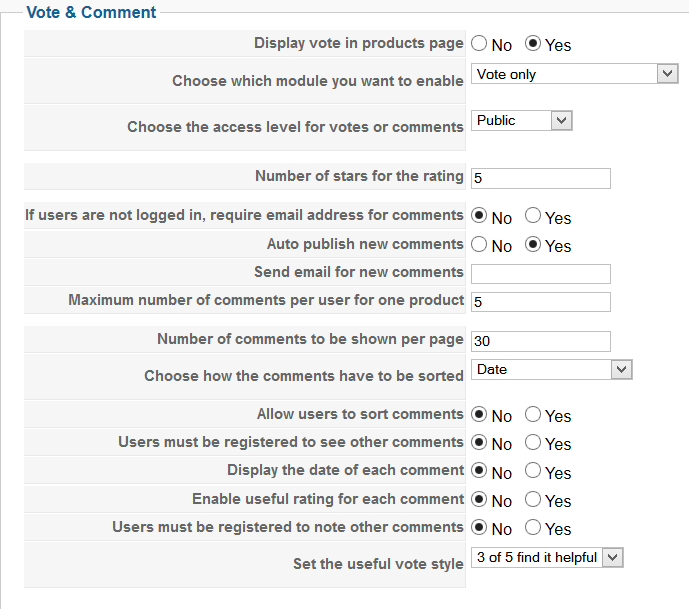This screenshot has height=609, width=689.
Task: Select No for Enable useful rating
Action: [x=479, y=500]
